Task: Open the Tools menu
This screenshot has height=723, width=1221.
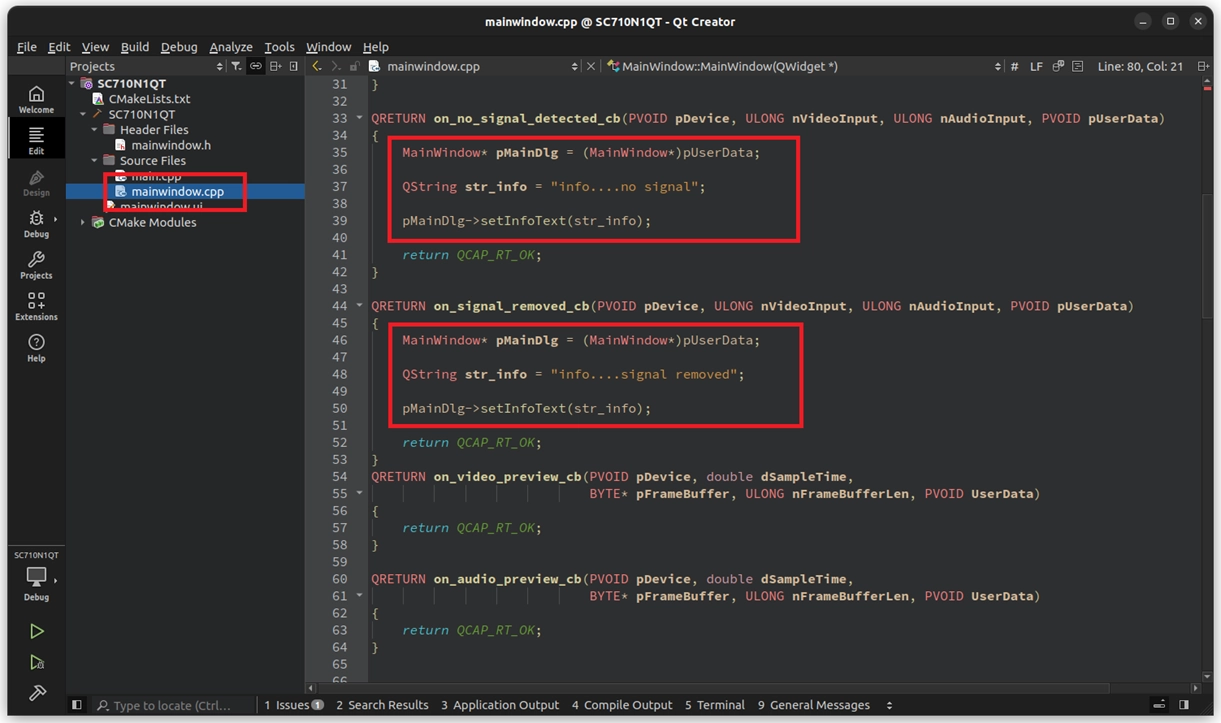Action: pyautogui.click(x=279, y=46)
